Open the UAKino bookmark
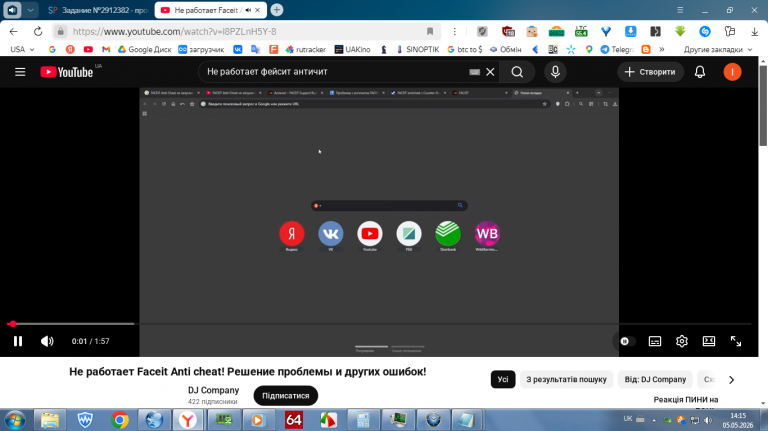Screen dimensions: 768x431 point(353,49)
